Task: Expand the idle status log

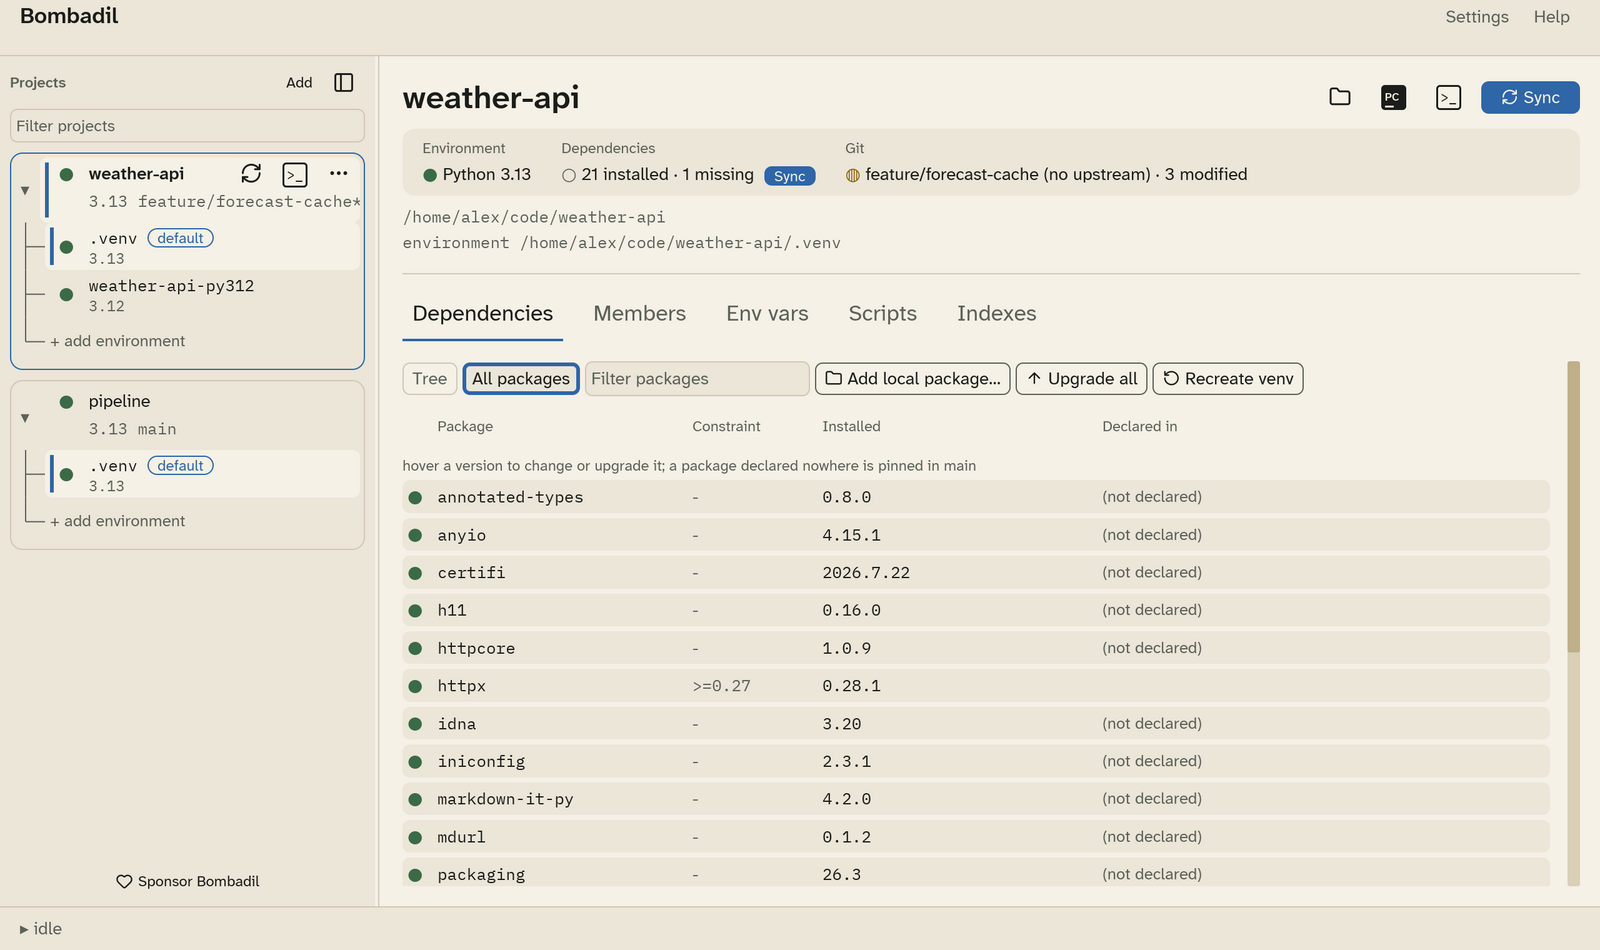Action: coord(40,929)
